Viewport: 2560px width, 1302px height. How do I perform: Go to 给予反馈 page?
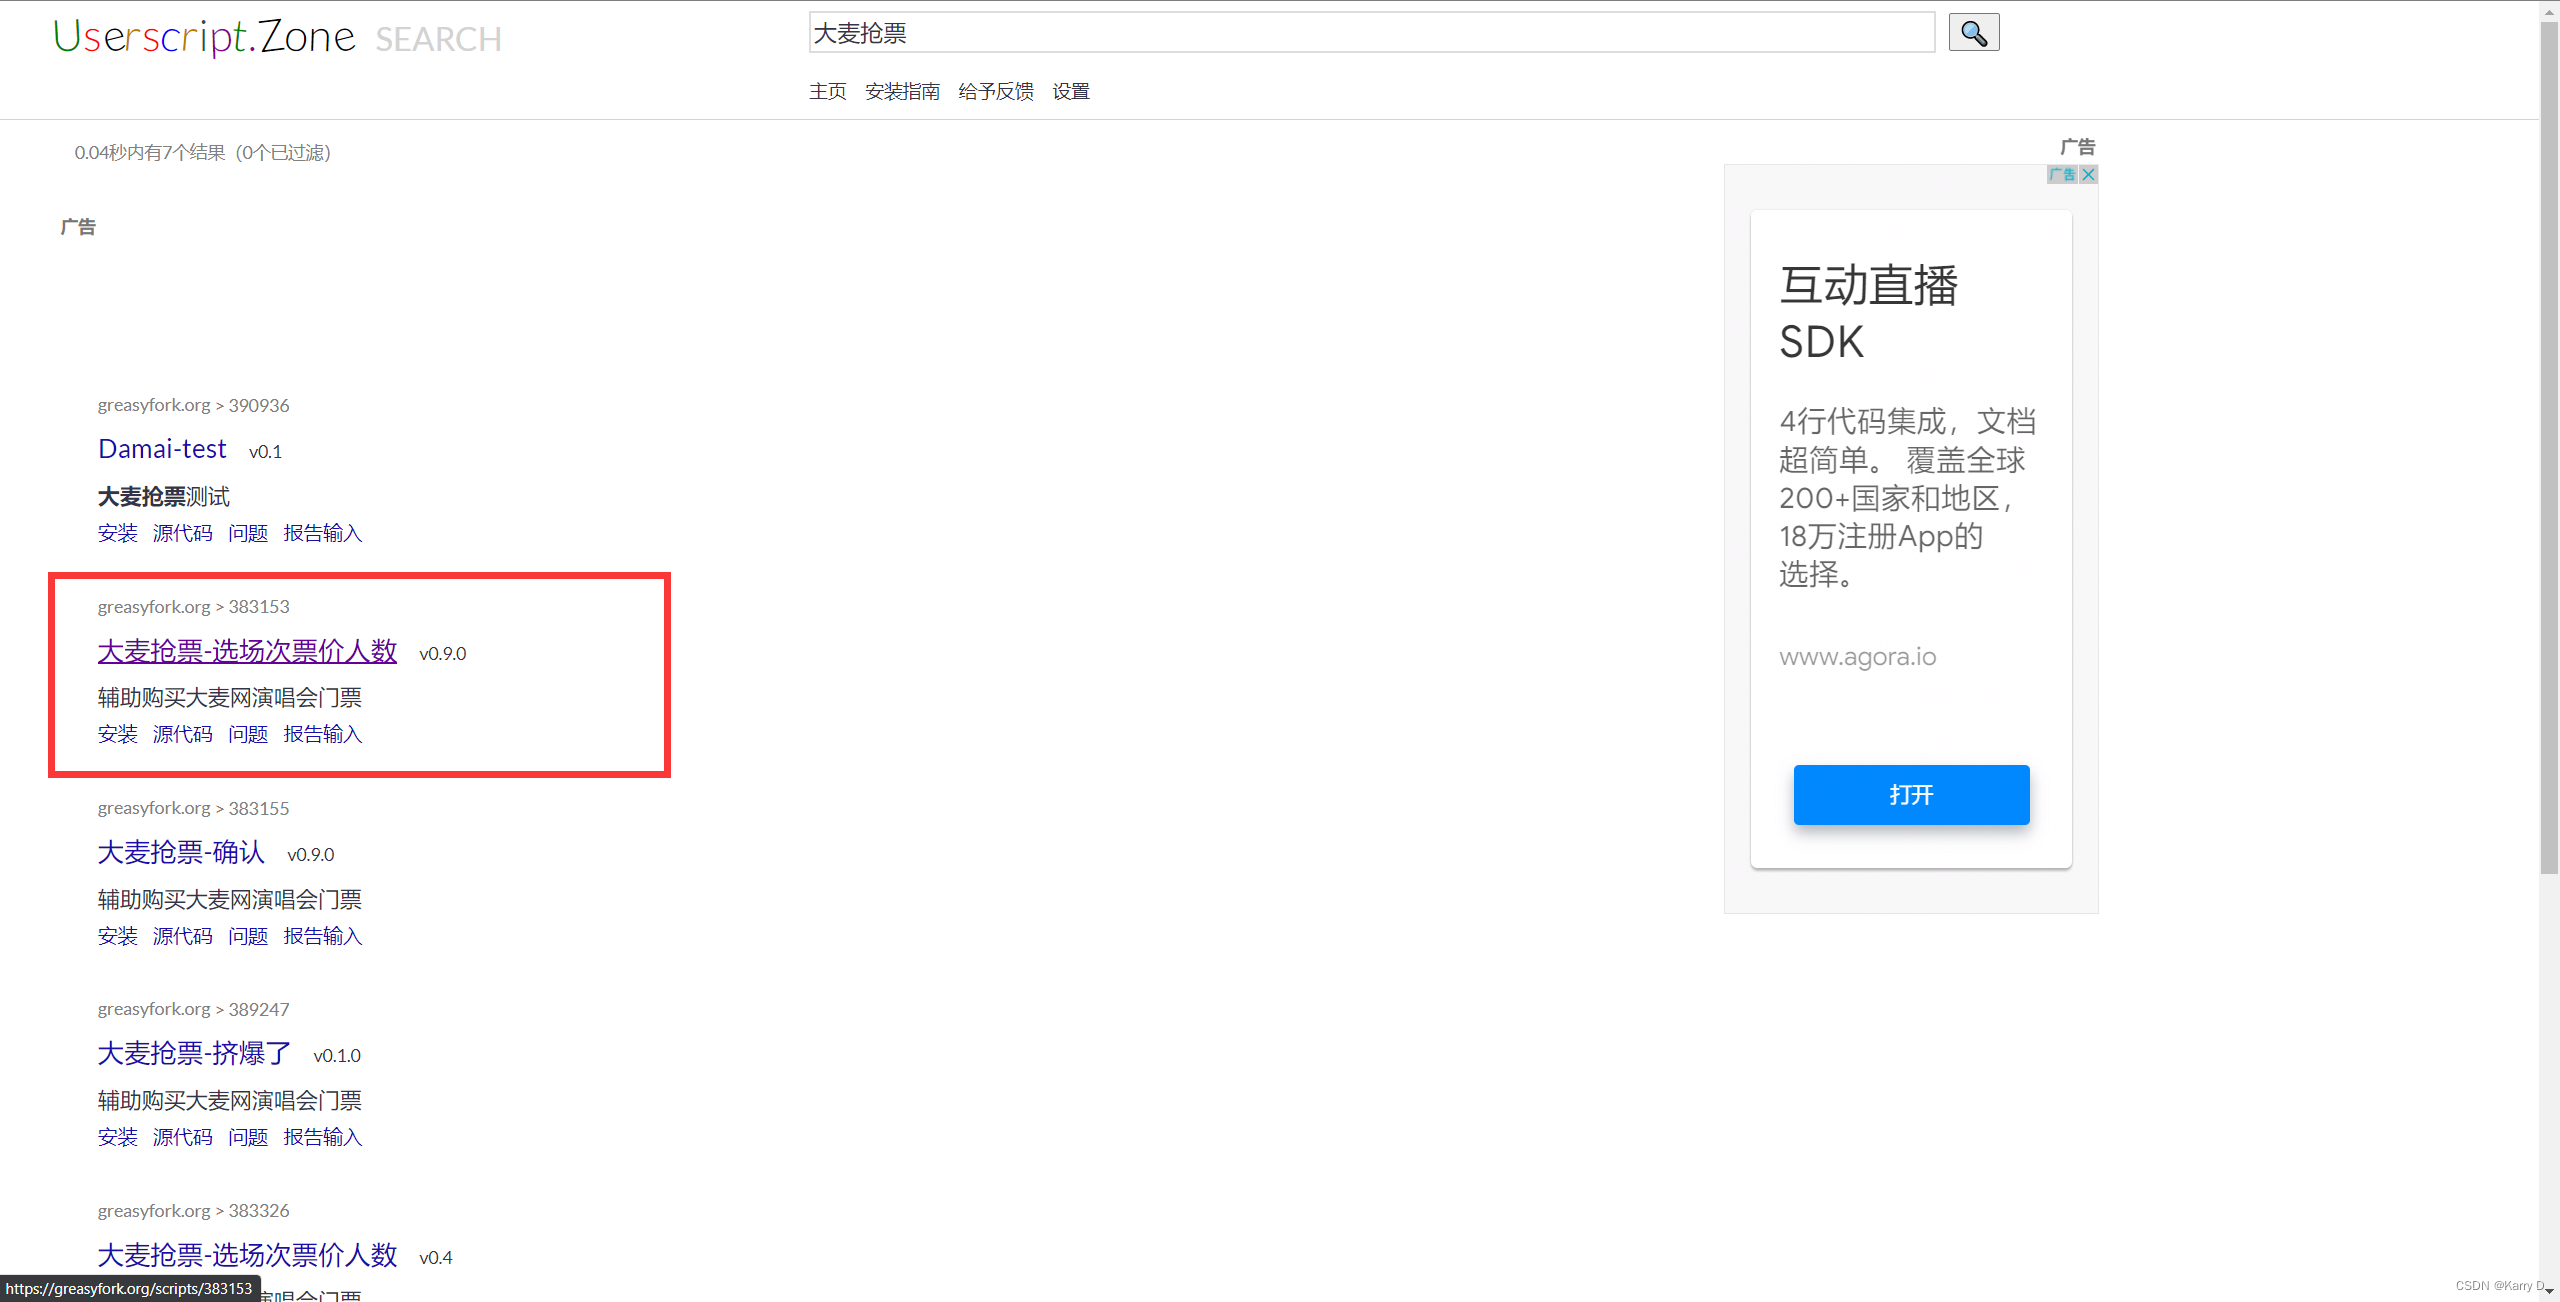(x=995, y=92)
